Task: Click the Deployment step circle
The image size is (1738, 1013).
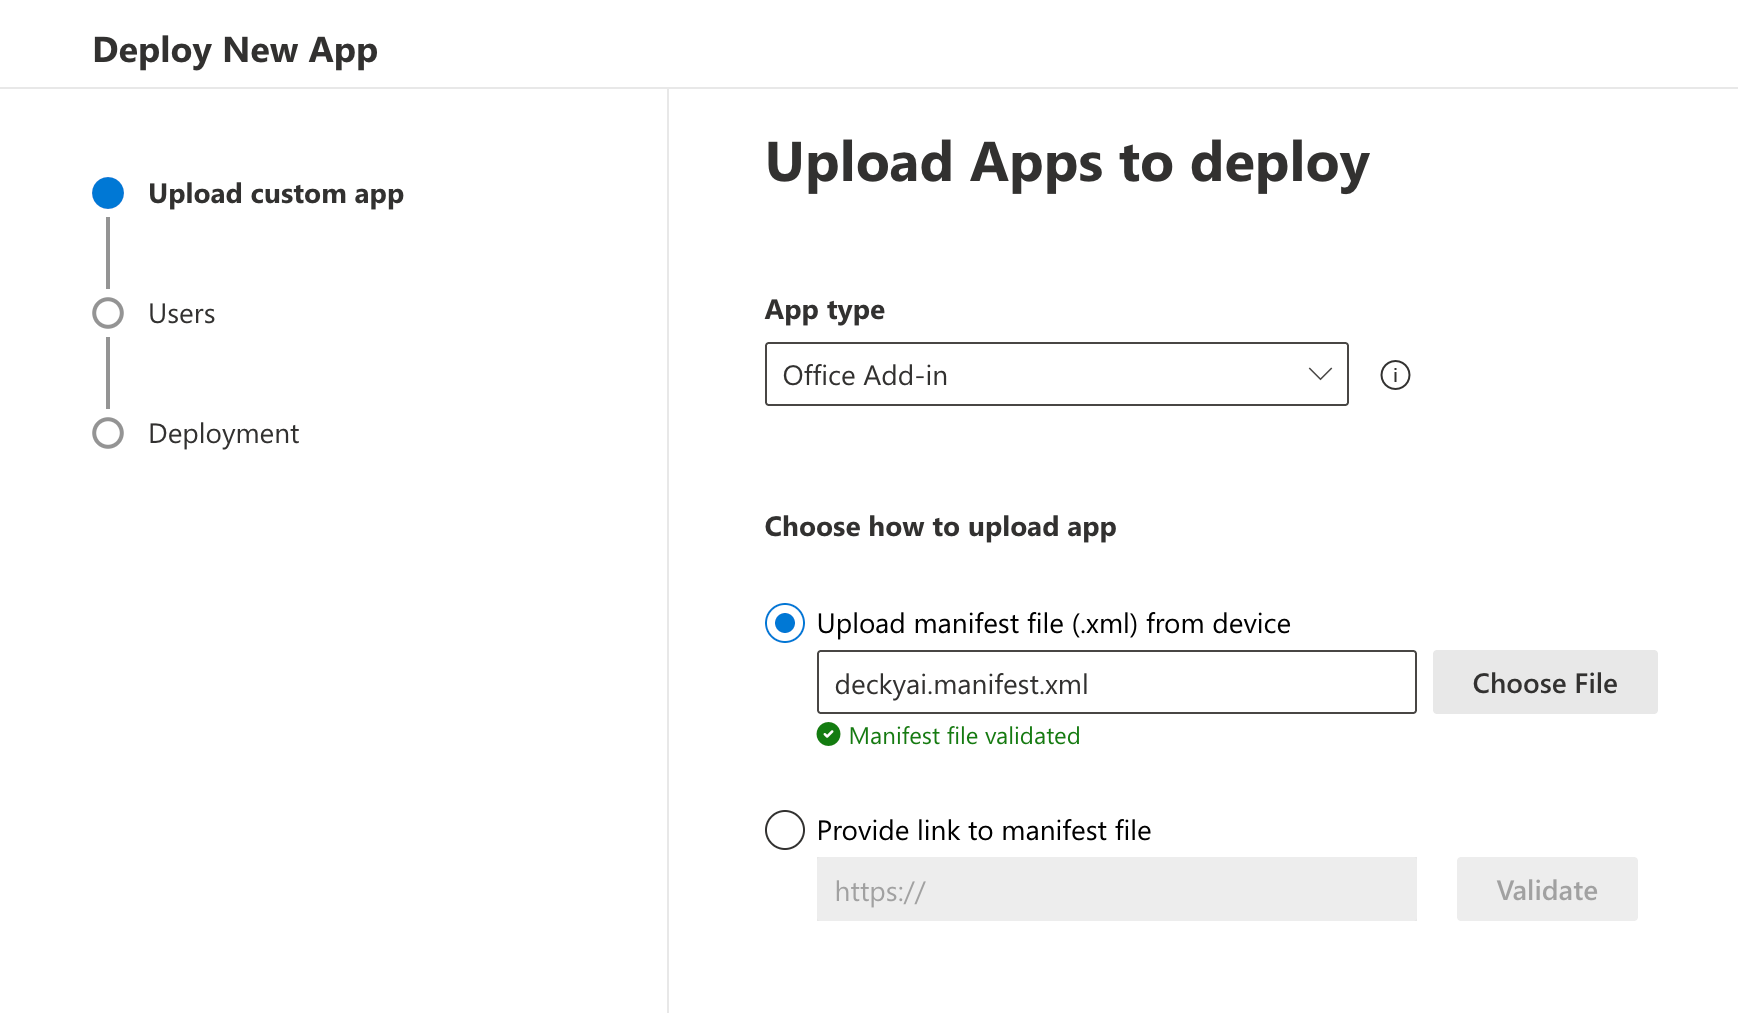Action: click(x=108, y=433)
